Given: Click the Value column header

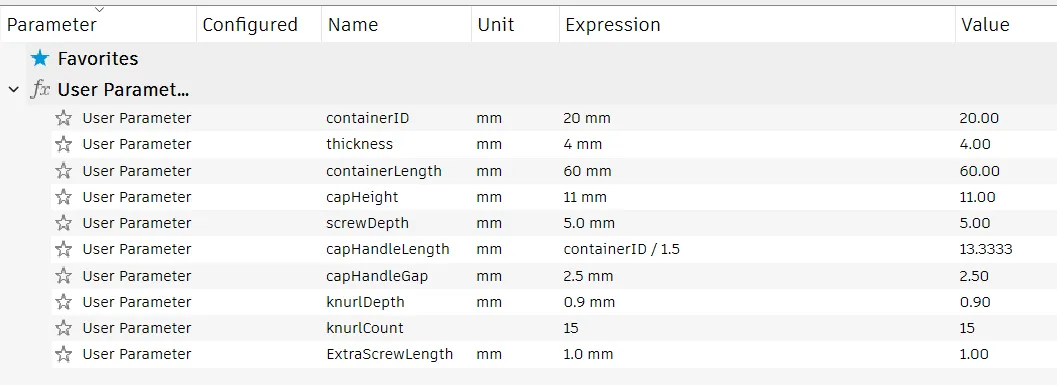Looking at the screenshot, I should pyautogui.click(x=985, y=25).
